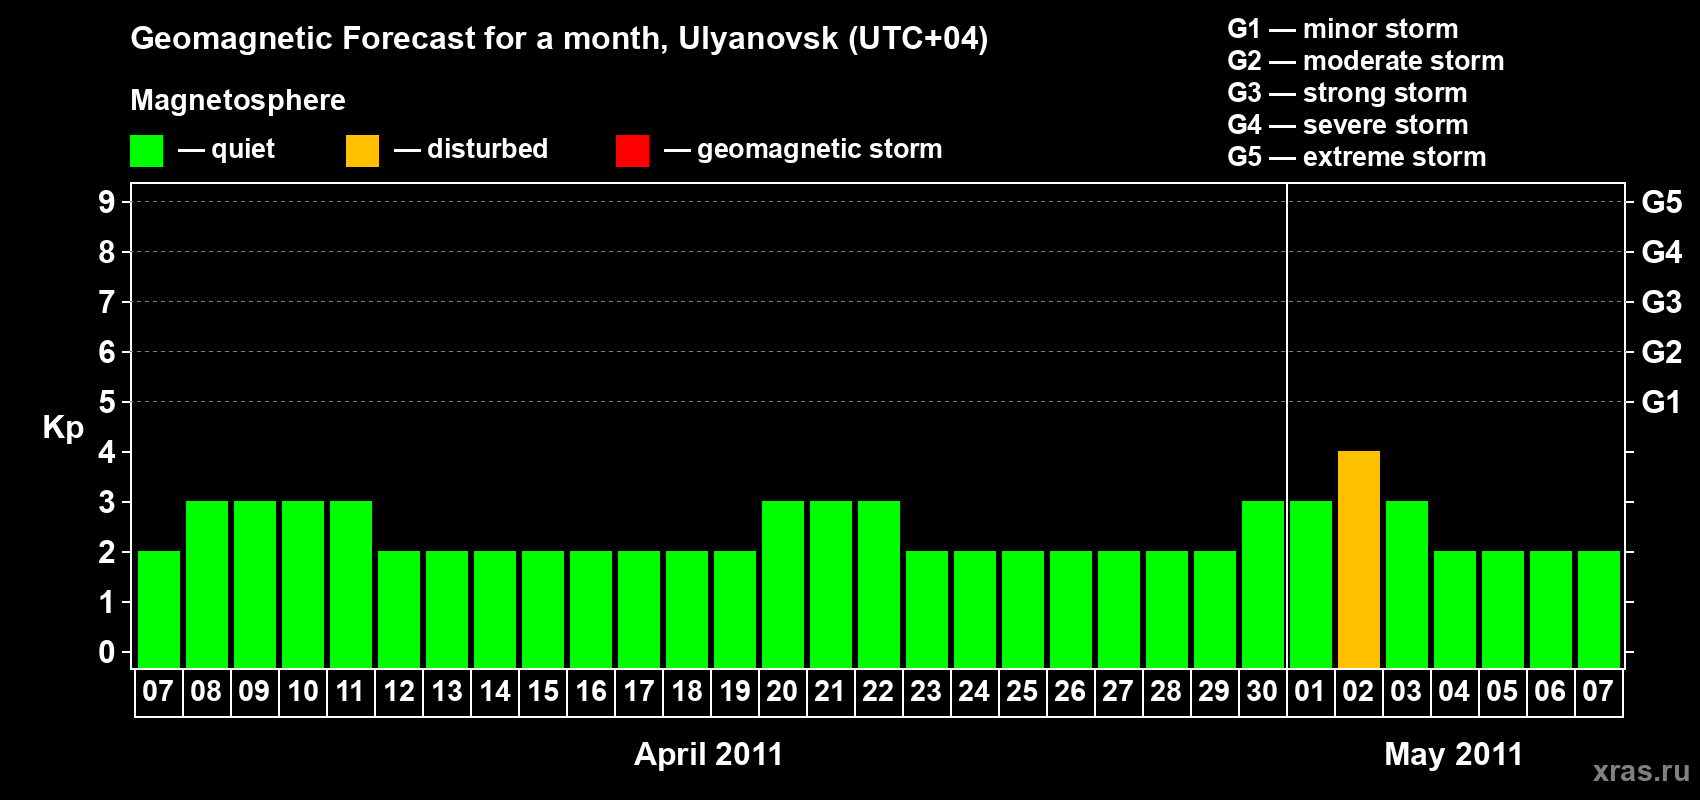
Task: Click the May 2011 month label
Action: click(x=1453, y=754)
